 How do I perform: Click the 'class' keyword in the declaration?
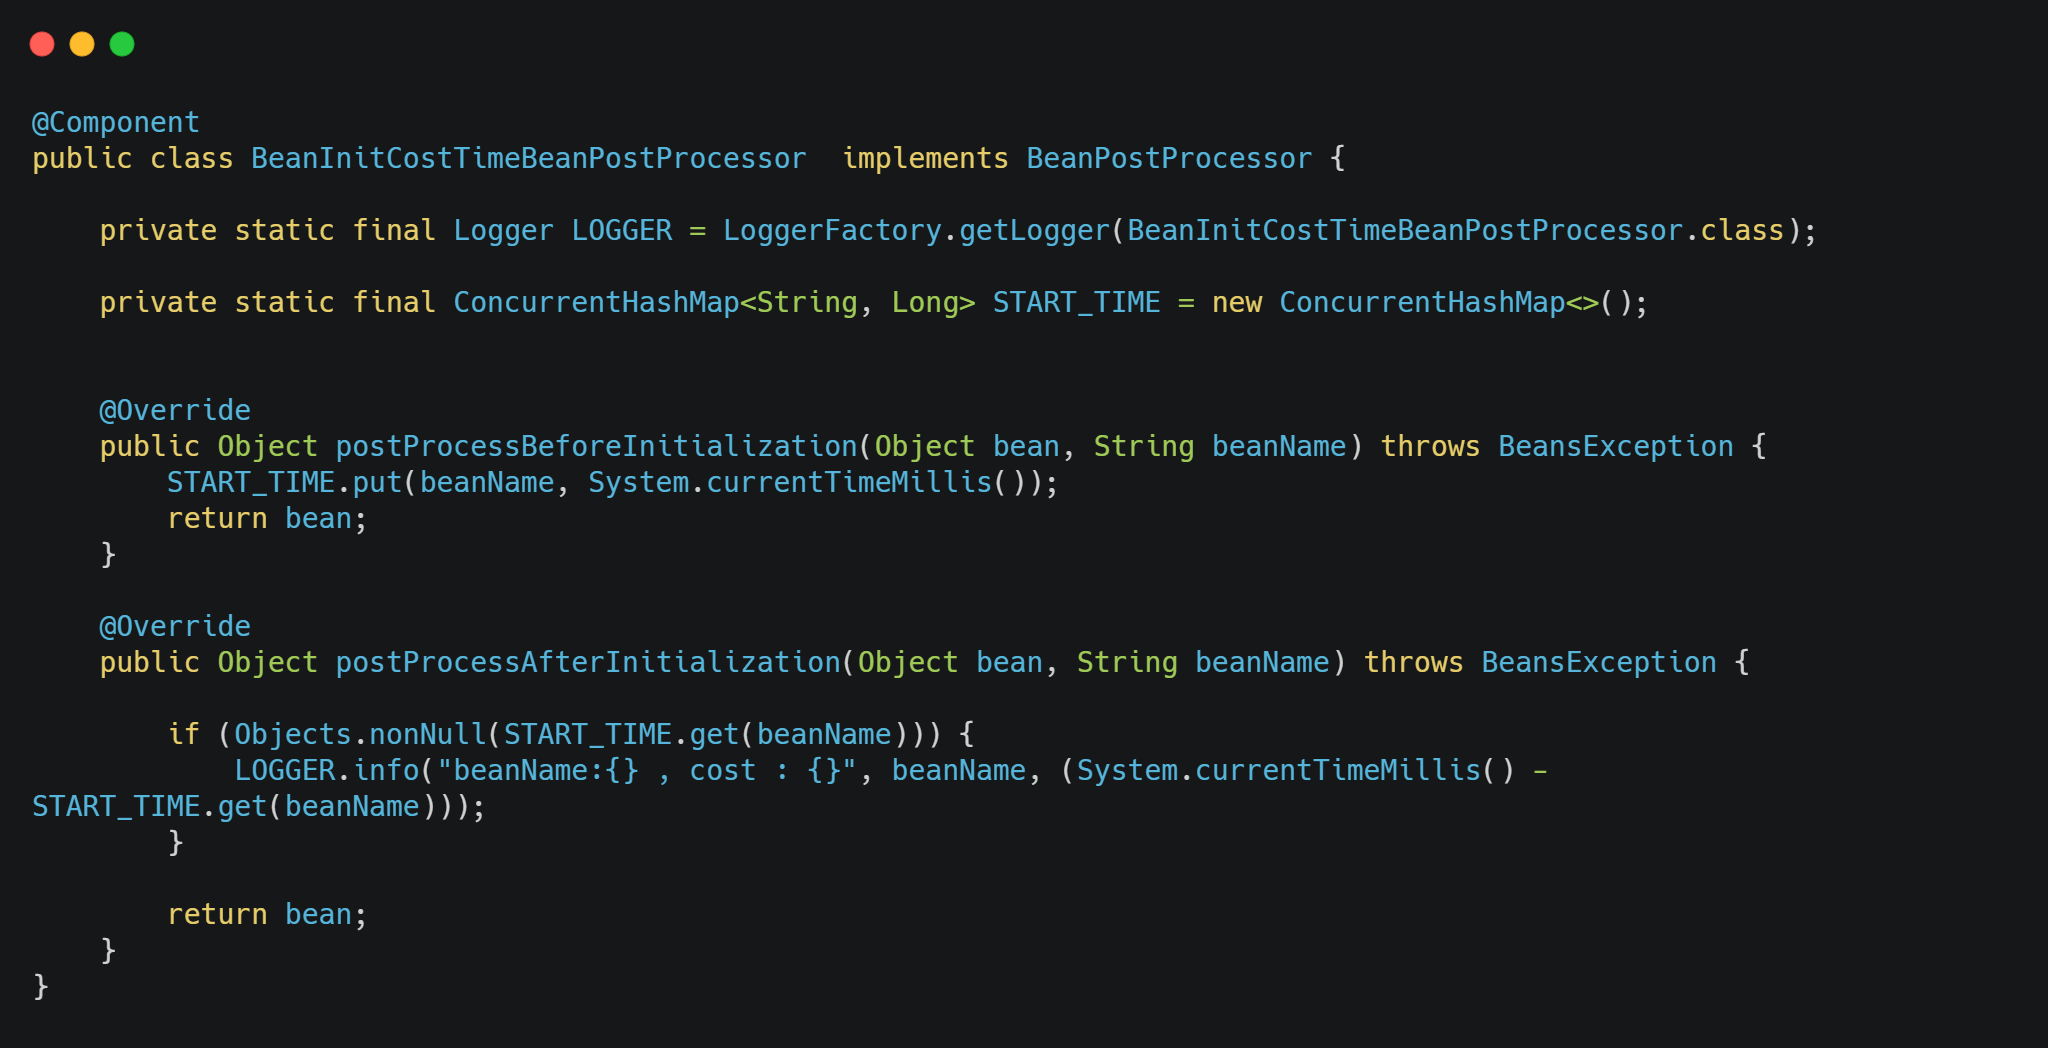pos(191,158)
